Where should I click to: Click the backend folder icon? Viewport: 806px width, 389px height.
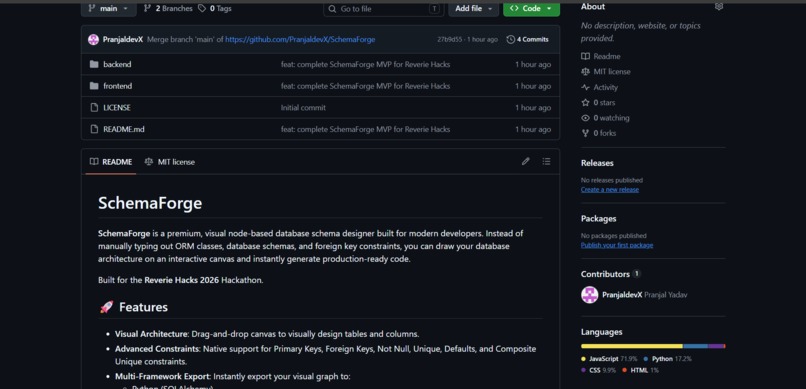tap(94, 64)
